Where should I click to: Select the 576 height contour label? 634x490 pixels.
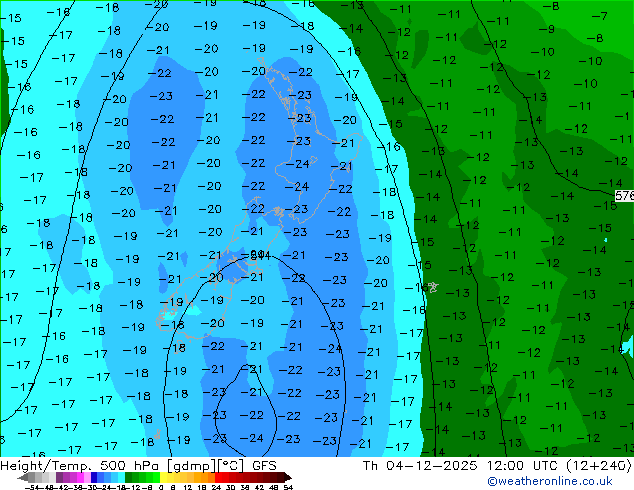[625, 196]
